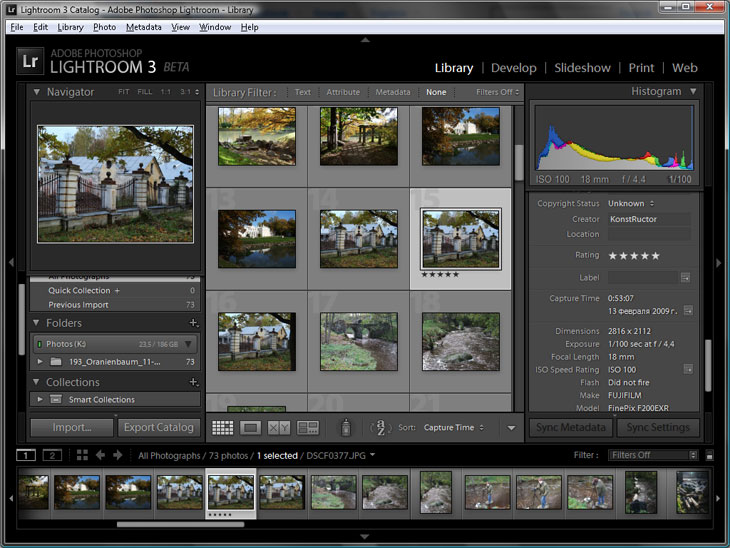Select main window display 1

click(26, 455)
